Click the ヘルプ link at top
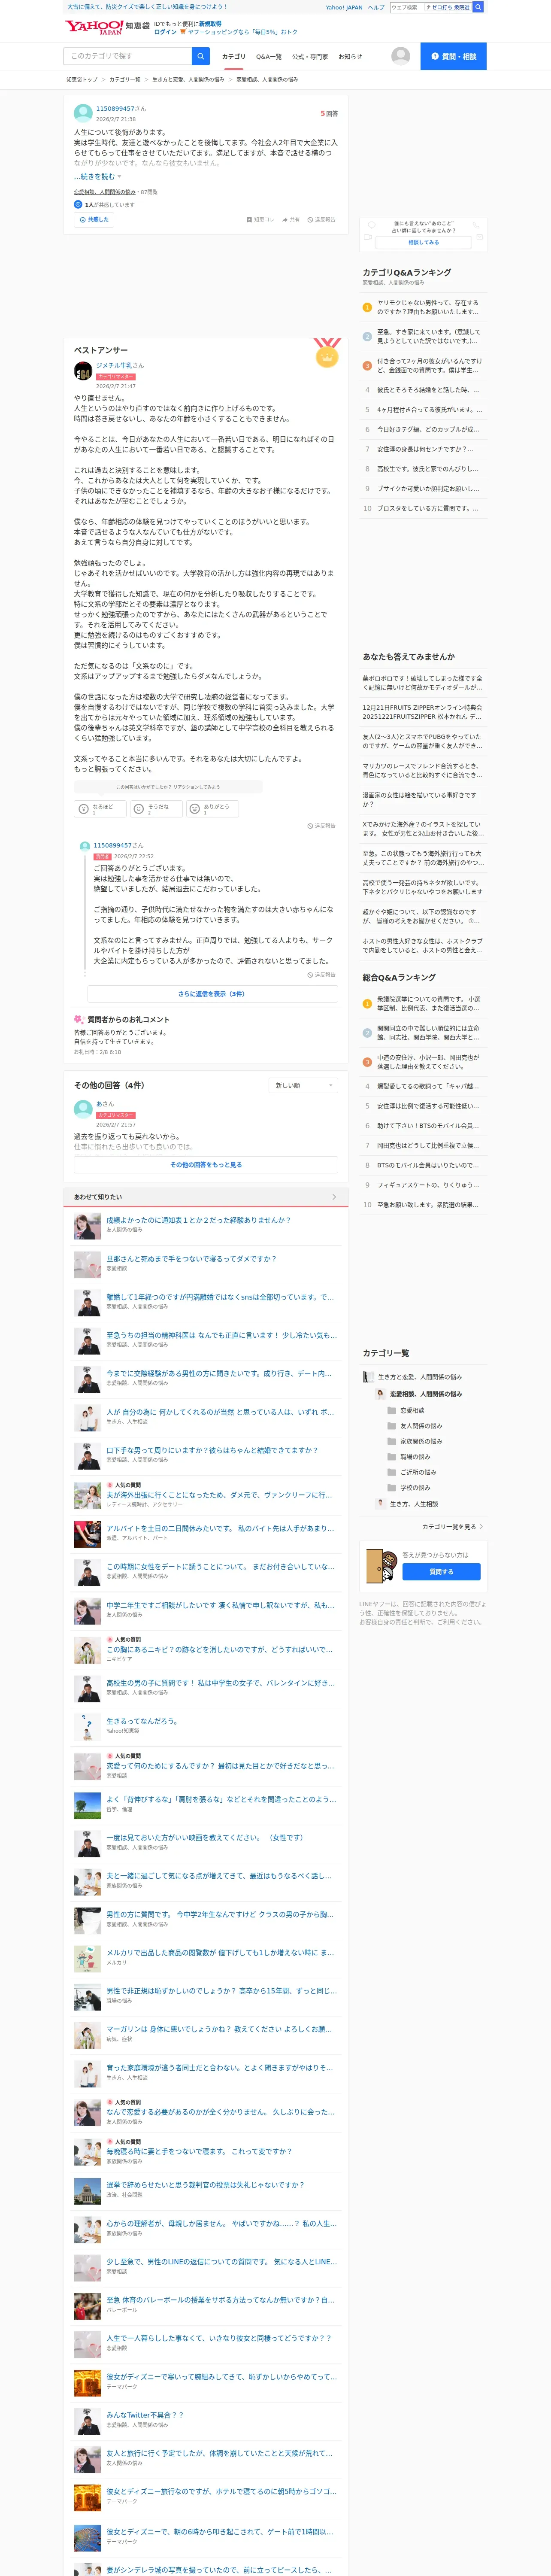 tap(376, 7)
